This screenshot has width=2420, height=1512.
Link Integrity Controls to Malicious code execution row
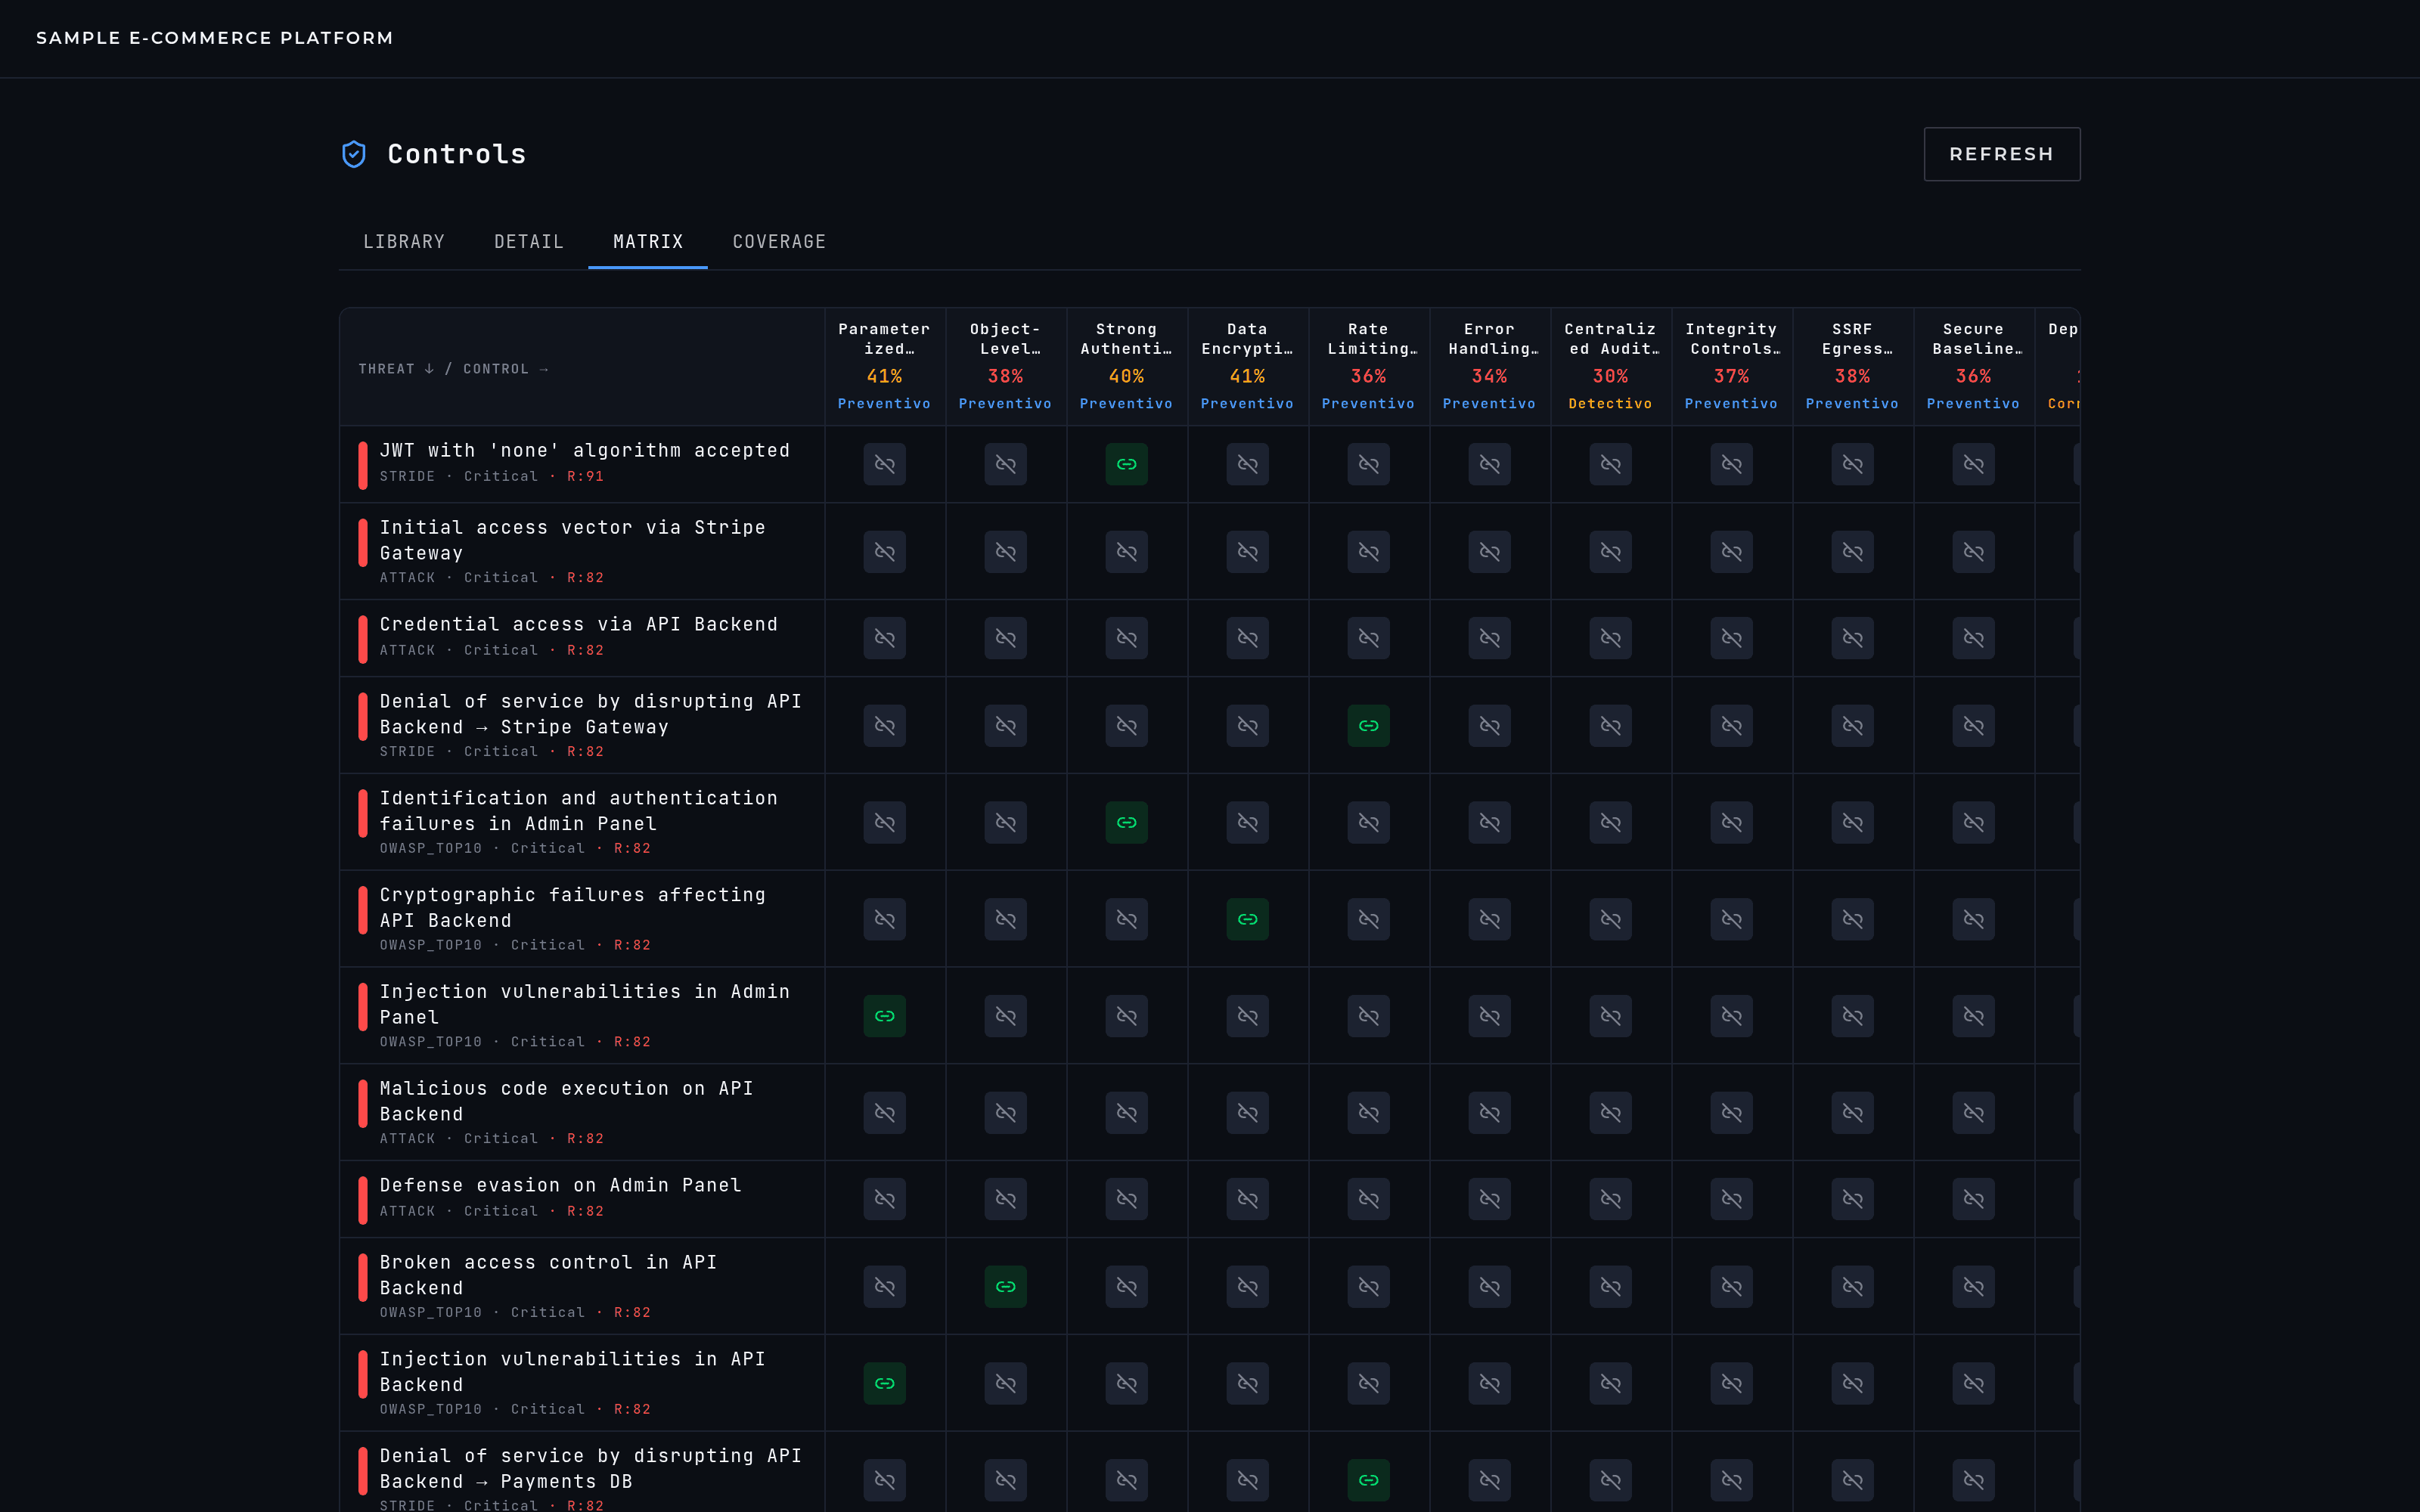[1731, 1112]
